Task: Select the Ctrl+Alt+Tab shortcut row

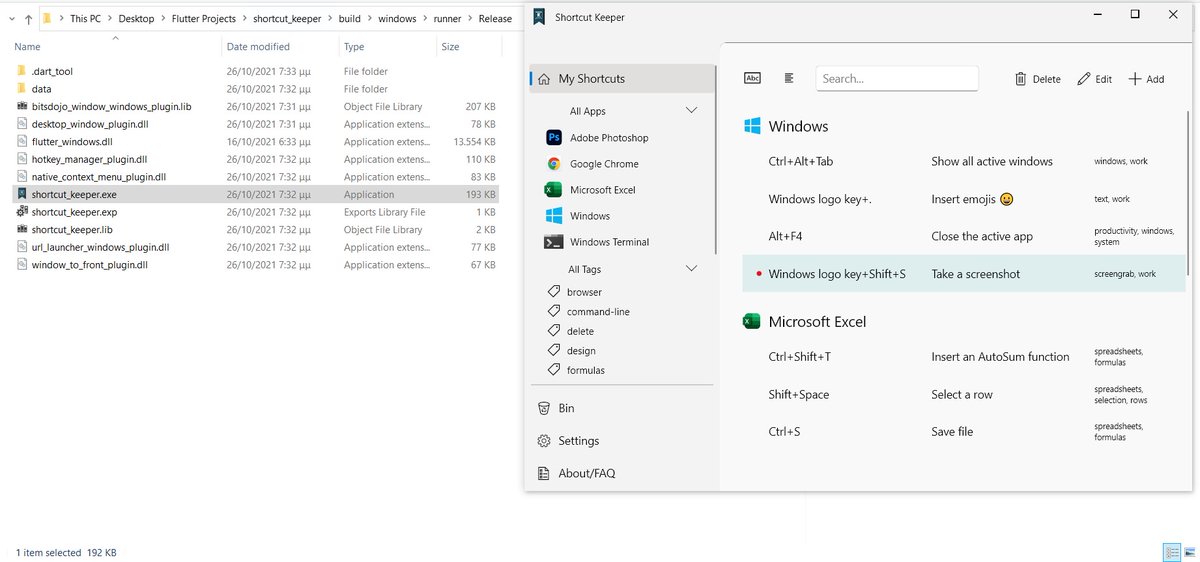Action: click(x=963, y=161)
